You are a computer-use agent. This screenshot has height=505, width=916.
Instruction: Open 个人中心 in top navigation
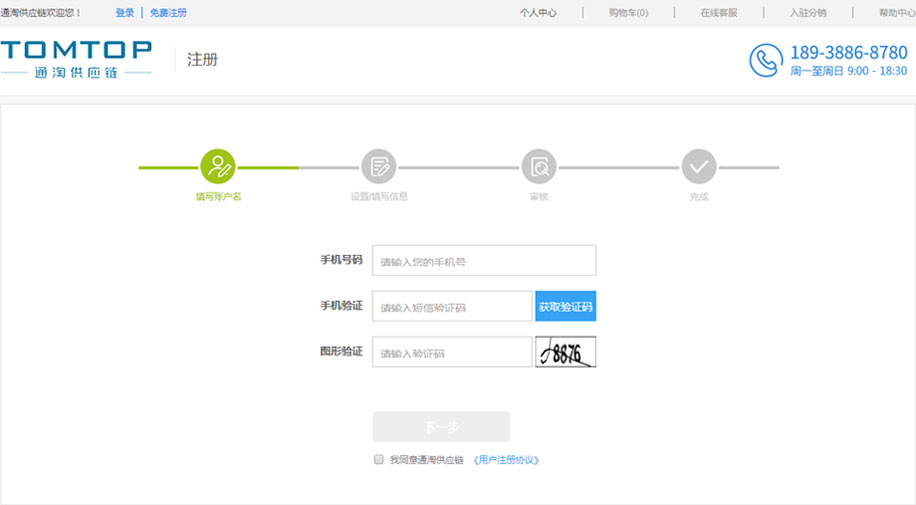pyautogui.click(x=538, y=13)
